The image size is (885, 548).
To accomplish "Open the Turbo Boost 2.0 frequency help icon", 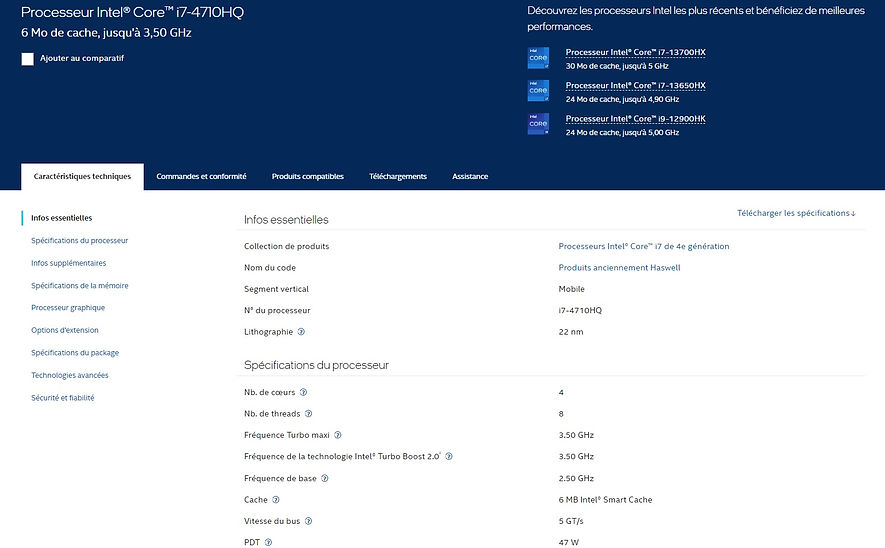I will pos(449,457).
